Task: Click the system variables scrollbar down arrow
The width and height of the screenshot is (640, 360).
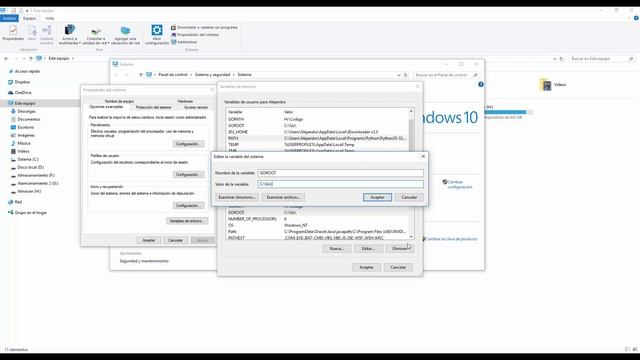Action: coord(411,237)
